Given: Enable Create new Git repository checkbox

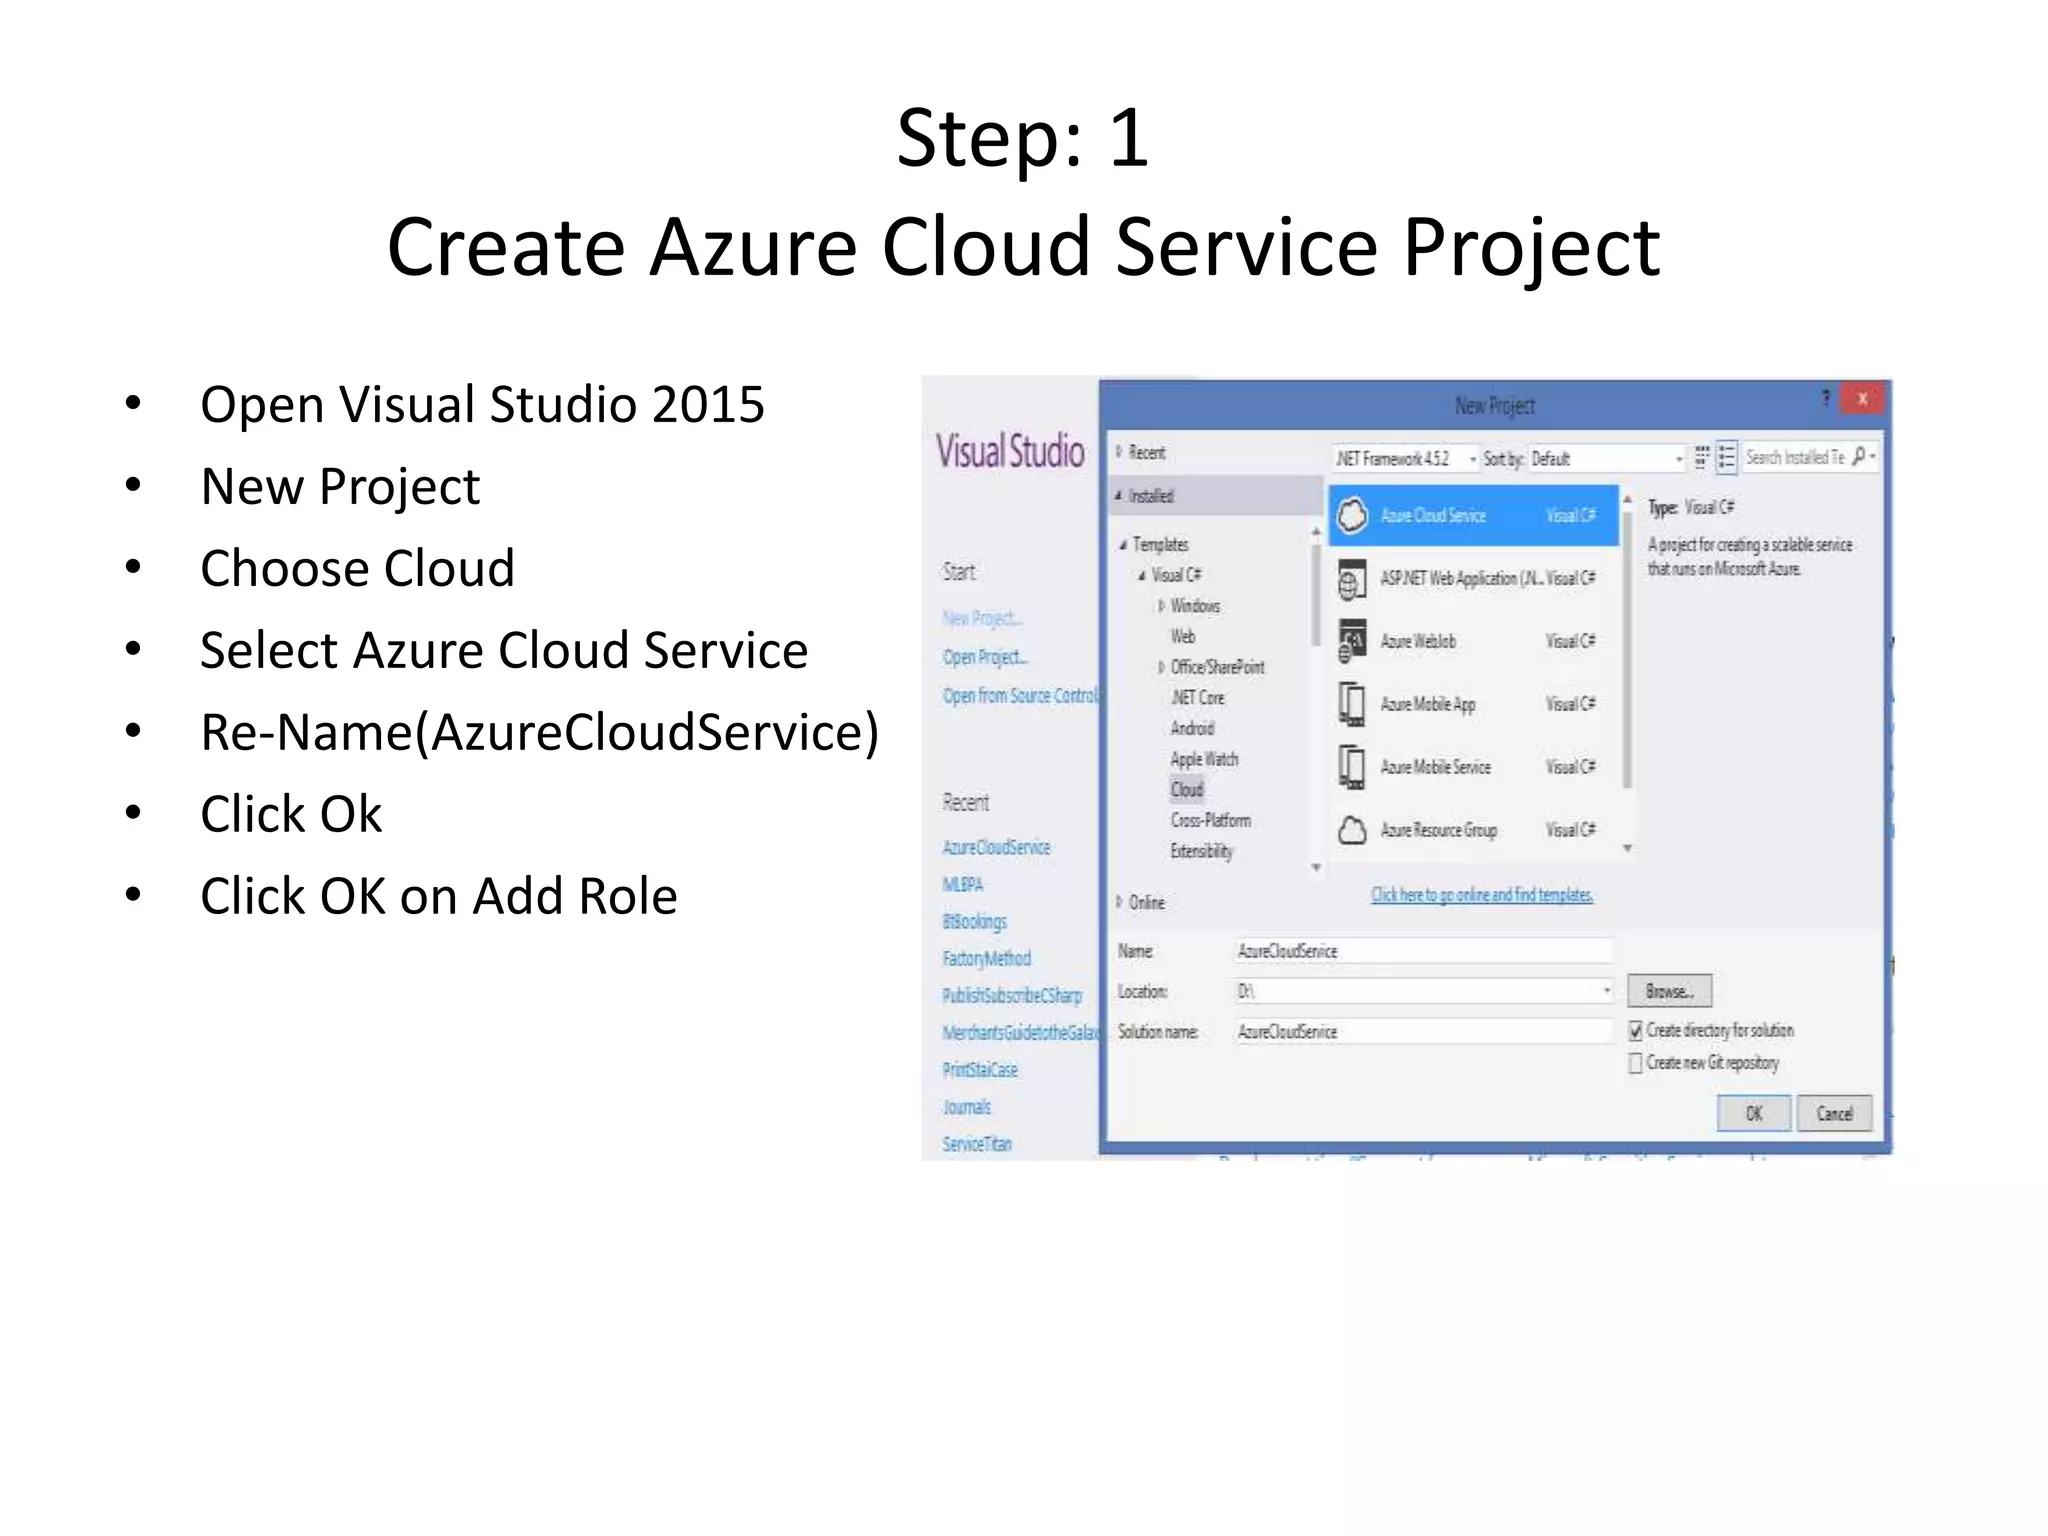Looking at the screenshot, I should click(x=1636, y=1063).
